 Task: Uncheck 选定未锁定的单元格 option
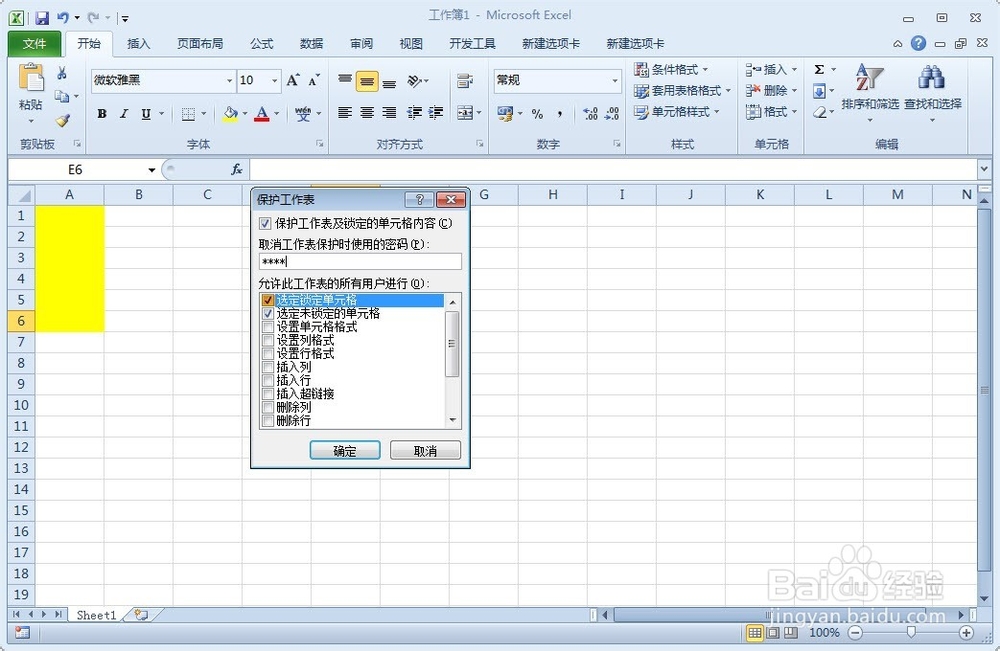[x=268, y=312]
